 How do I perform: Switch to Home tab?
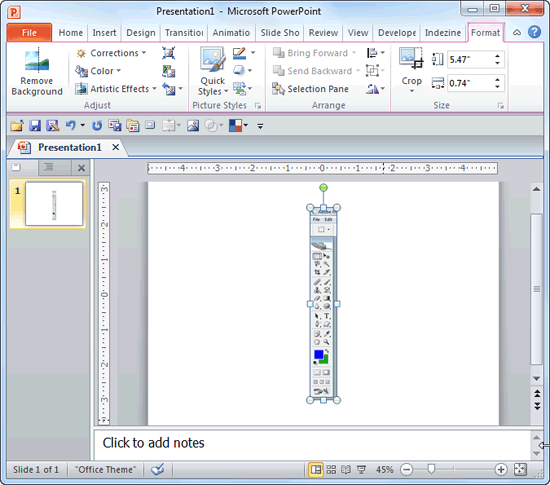tap(71, 33)
